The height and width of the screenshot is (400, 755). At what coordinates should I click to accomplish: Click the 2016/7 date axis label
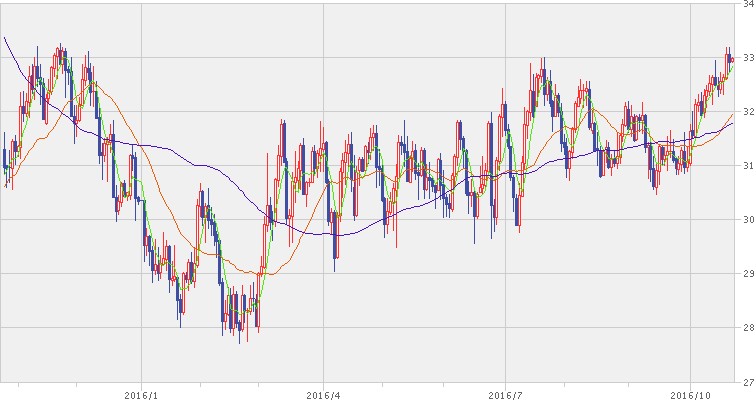click(x=505, y=396)
